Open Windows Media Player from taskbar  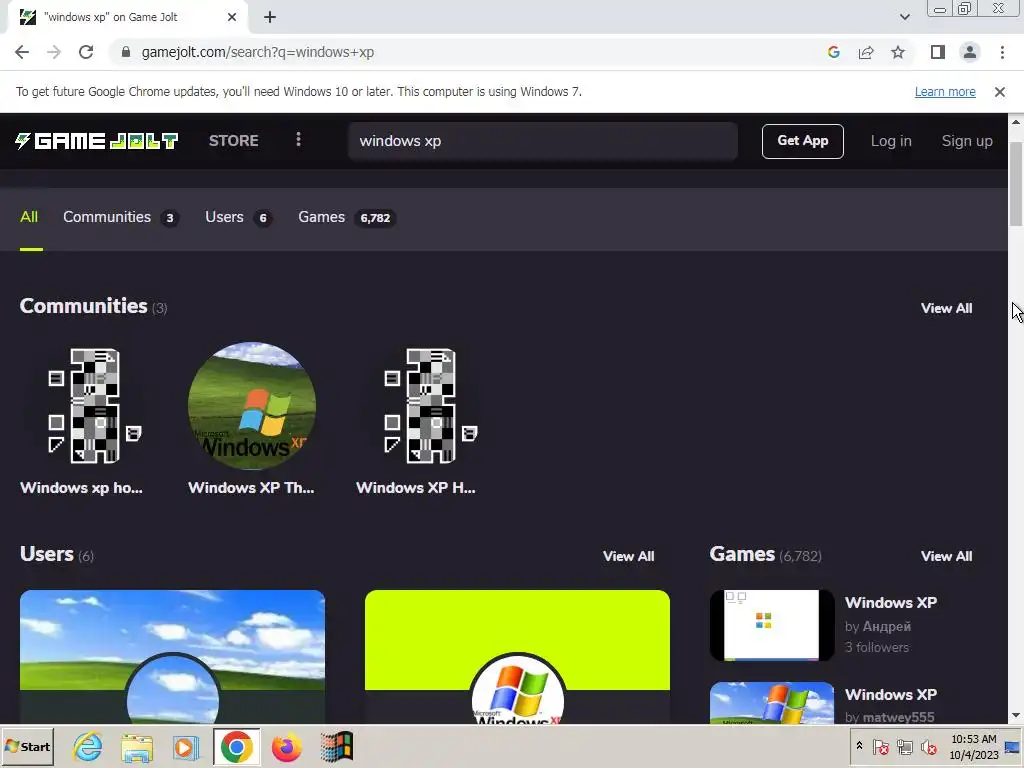click(186, 747)
